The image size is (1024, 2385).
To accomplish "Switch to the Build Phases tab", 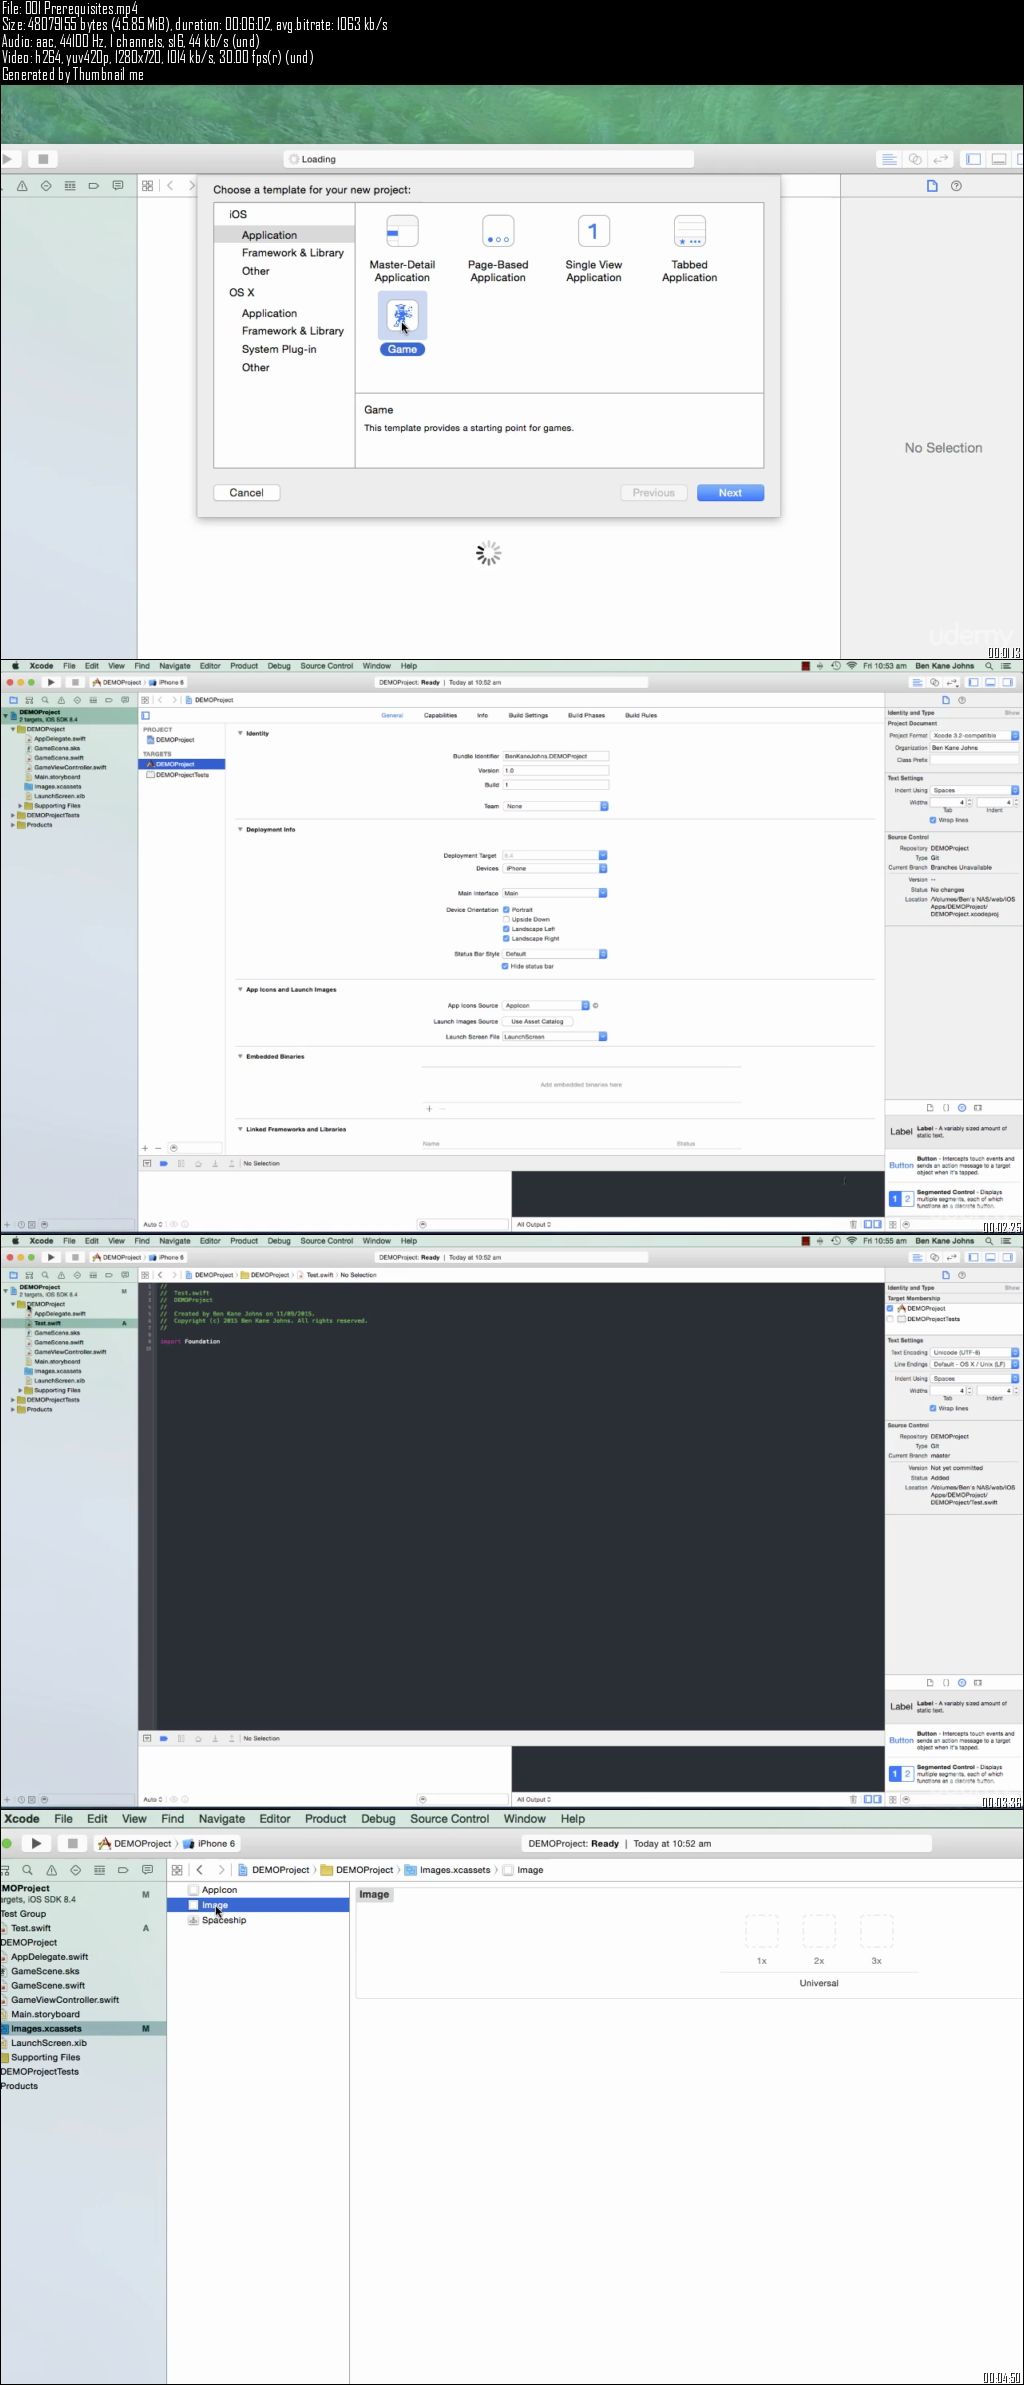I will click(x=586, y=715).
